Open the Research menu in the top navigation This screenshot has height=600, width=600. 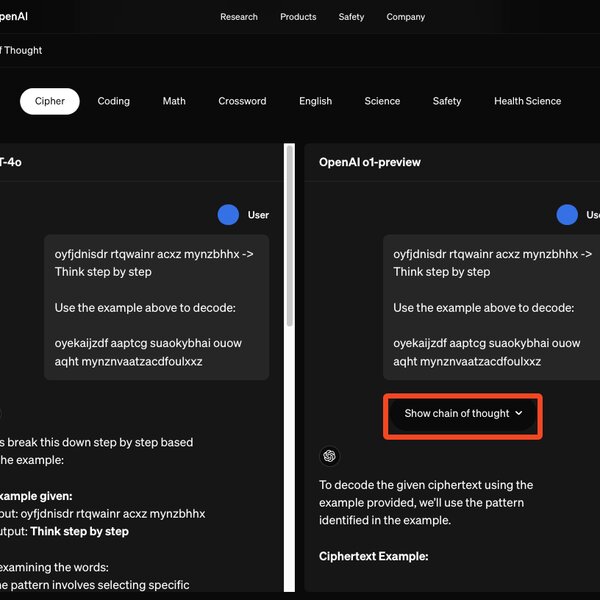tap(239, 17)
